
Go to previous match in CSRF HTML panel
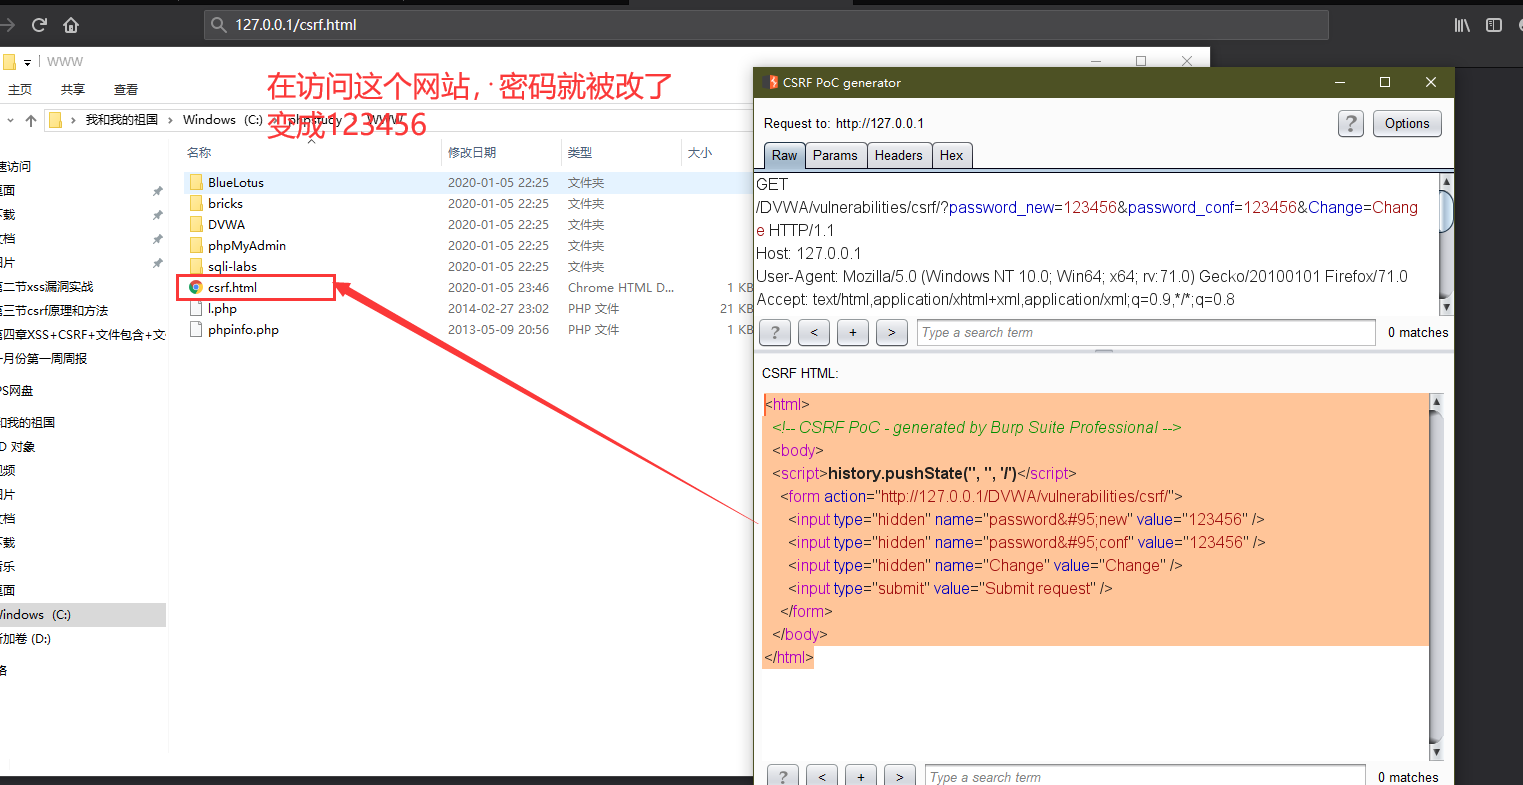pos(822,777)
